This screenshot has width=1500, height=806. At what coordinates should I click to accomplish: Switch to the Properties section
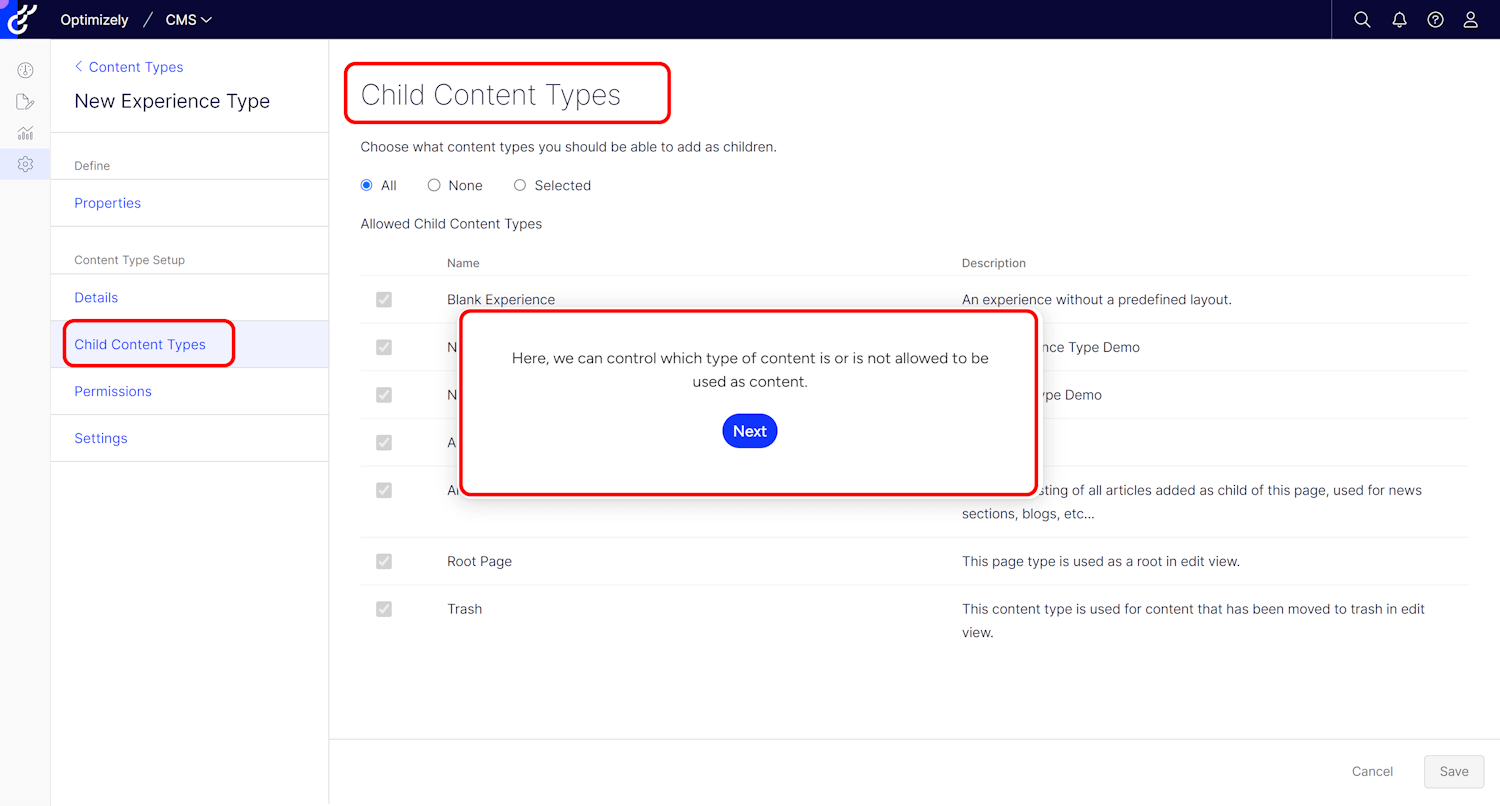click(x=108, y=203)
